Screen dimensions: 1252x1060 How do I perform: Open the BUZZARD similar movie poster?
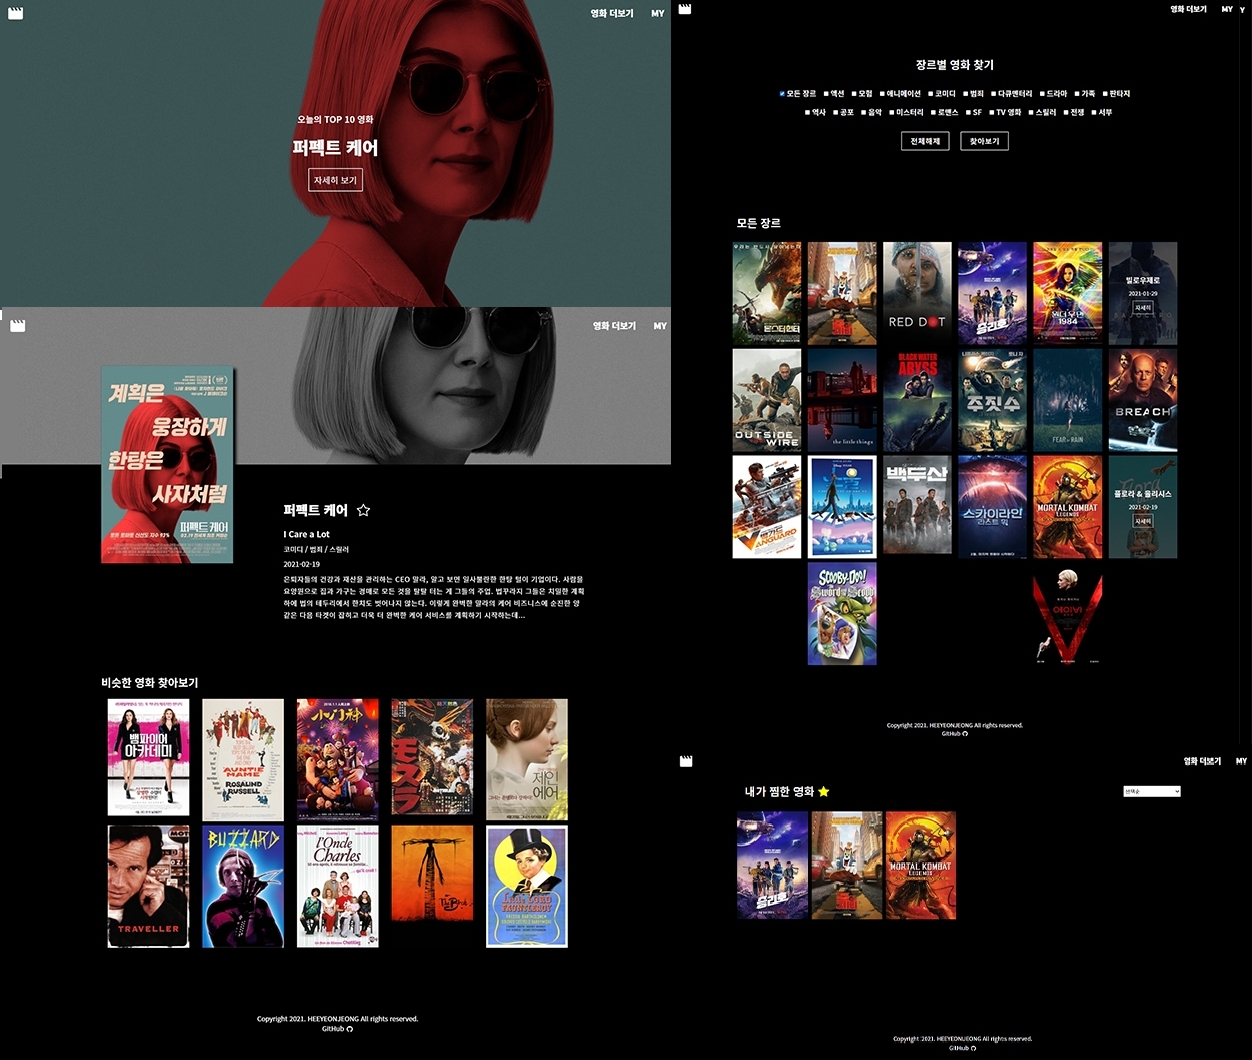pos(243,886)
